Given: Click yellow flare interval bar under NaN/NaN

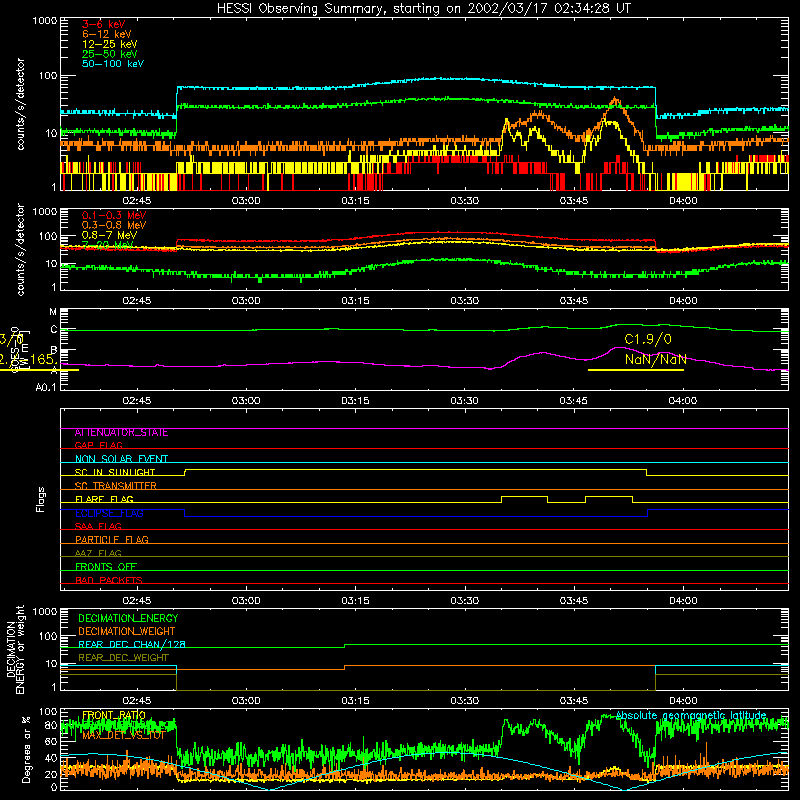Looking at the screenshot, I should click(636, 370).
